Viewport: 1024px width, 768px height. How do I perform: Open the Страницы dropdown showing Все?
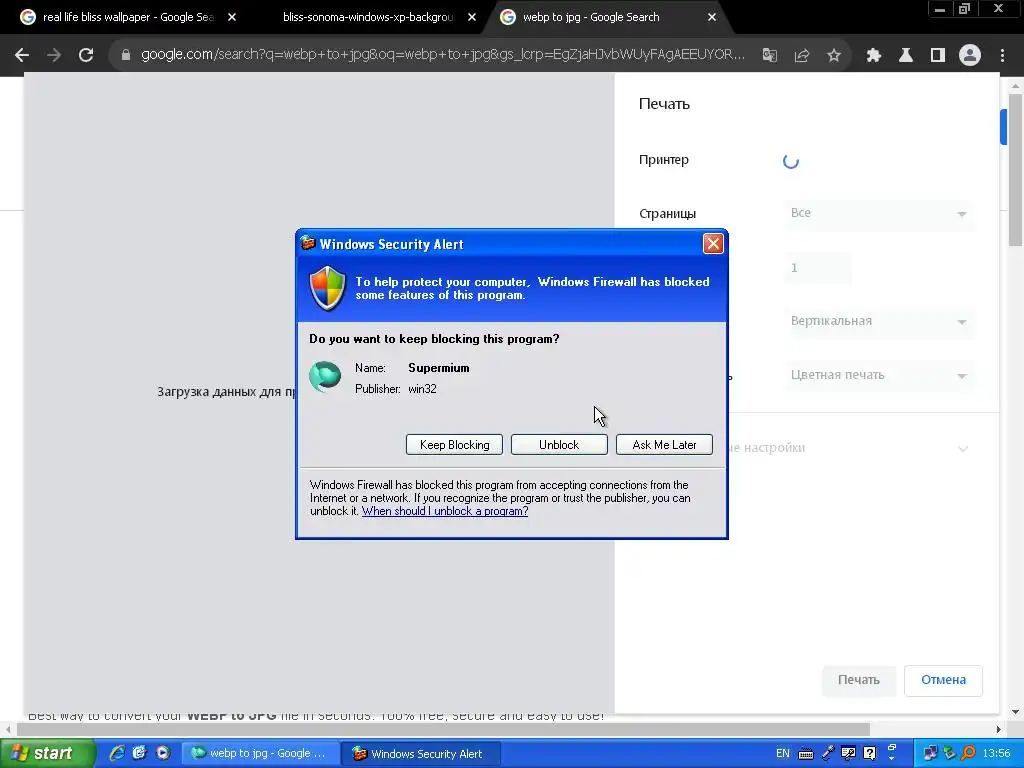click(879, 213)
